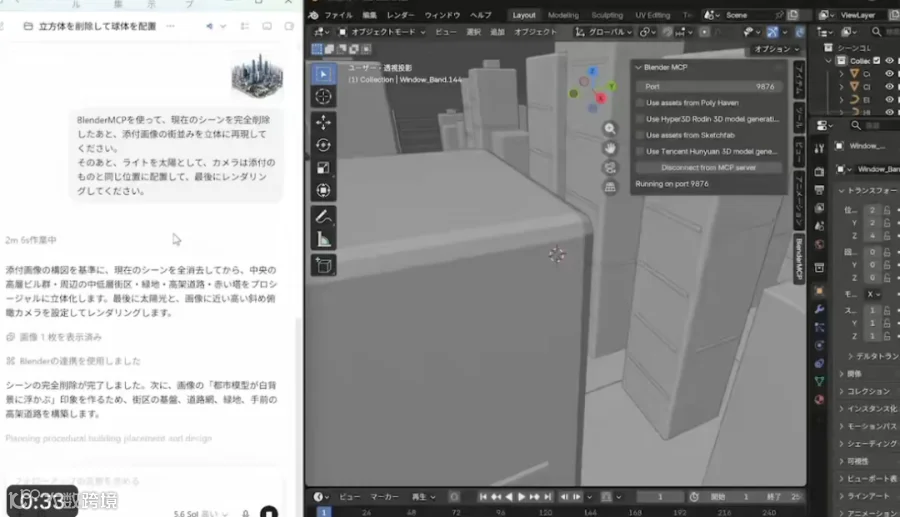Open the View Layer properties tab

[x=819, y=208]
